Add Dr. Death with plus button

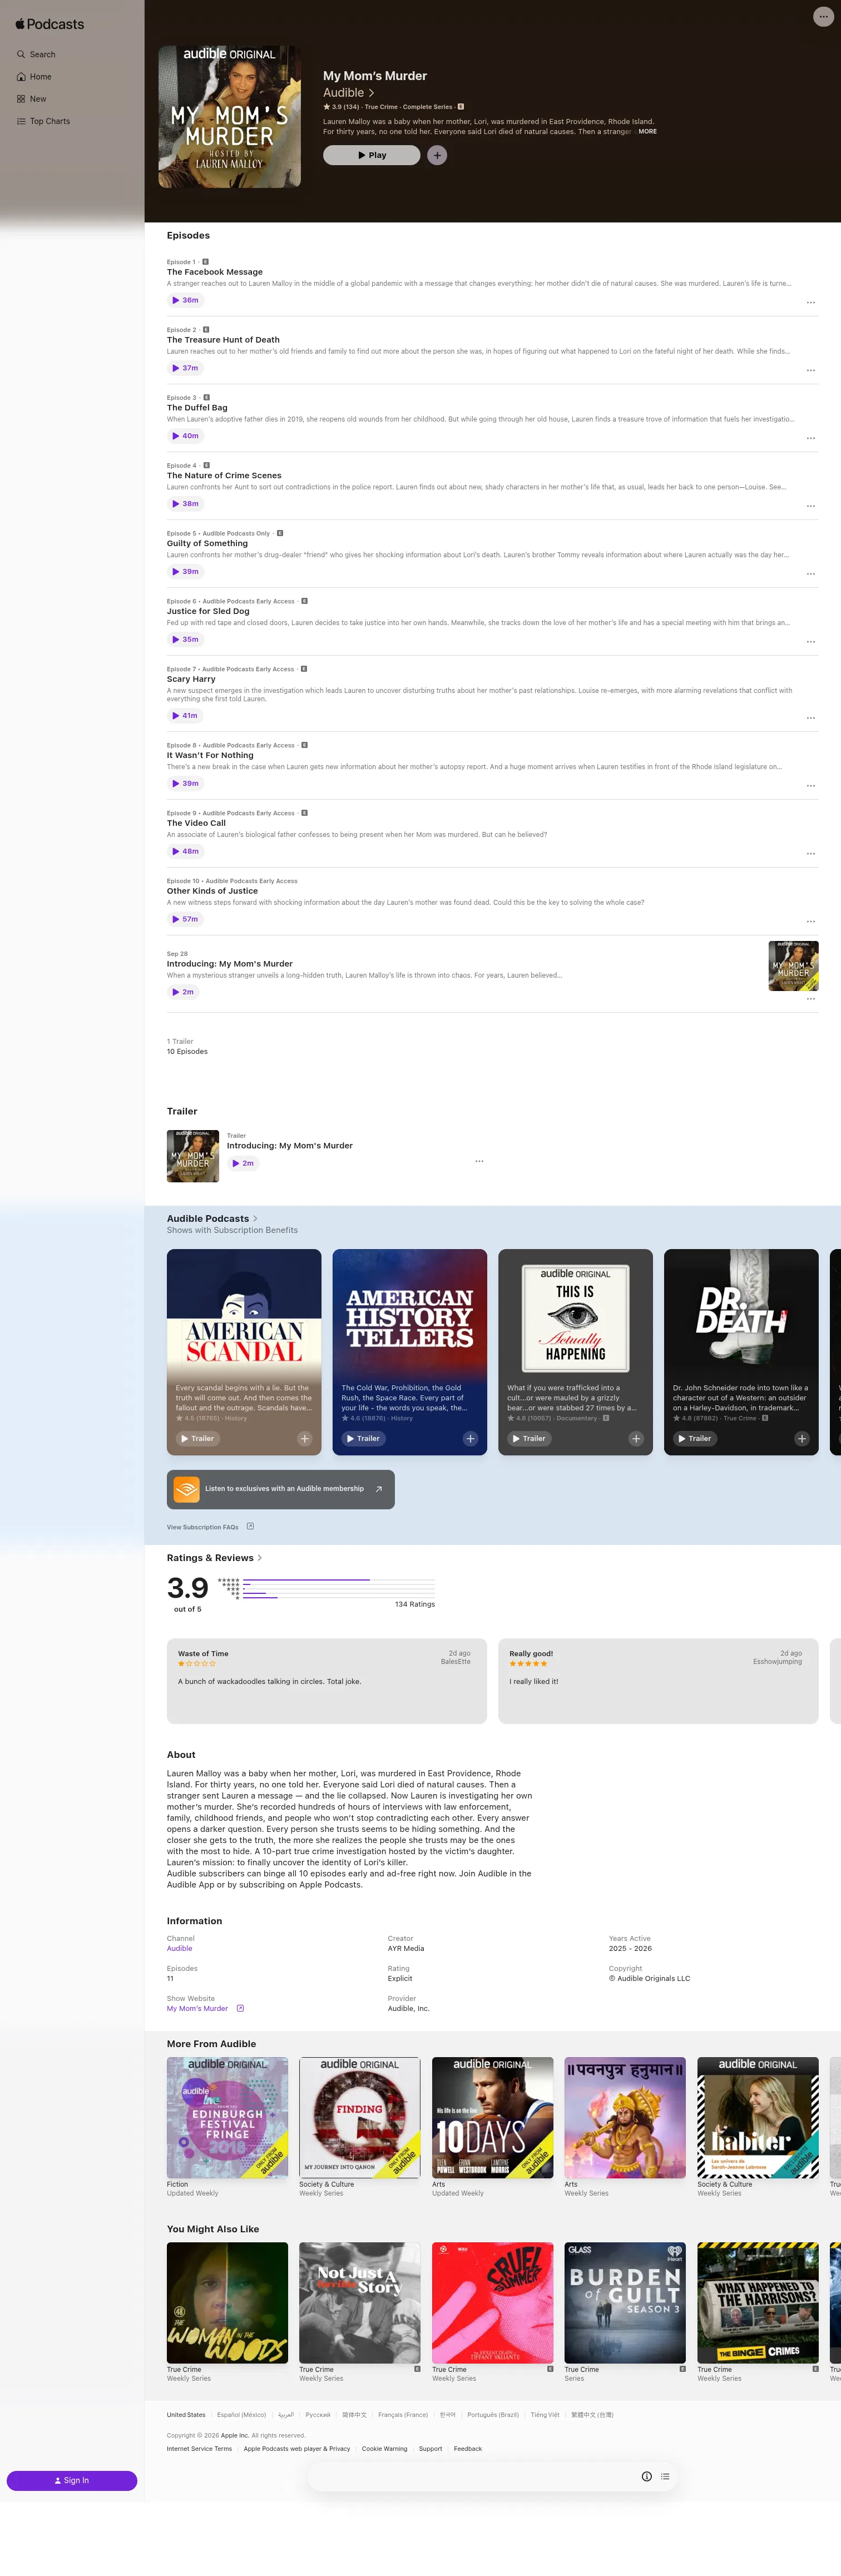point(802,1438)
